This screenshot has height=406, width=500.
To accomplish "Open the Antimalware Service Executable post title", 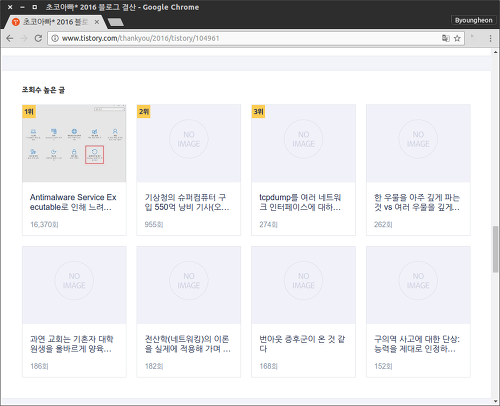I will [73, 202].
